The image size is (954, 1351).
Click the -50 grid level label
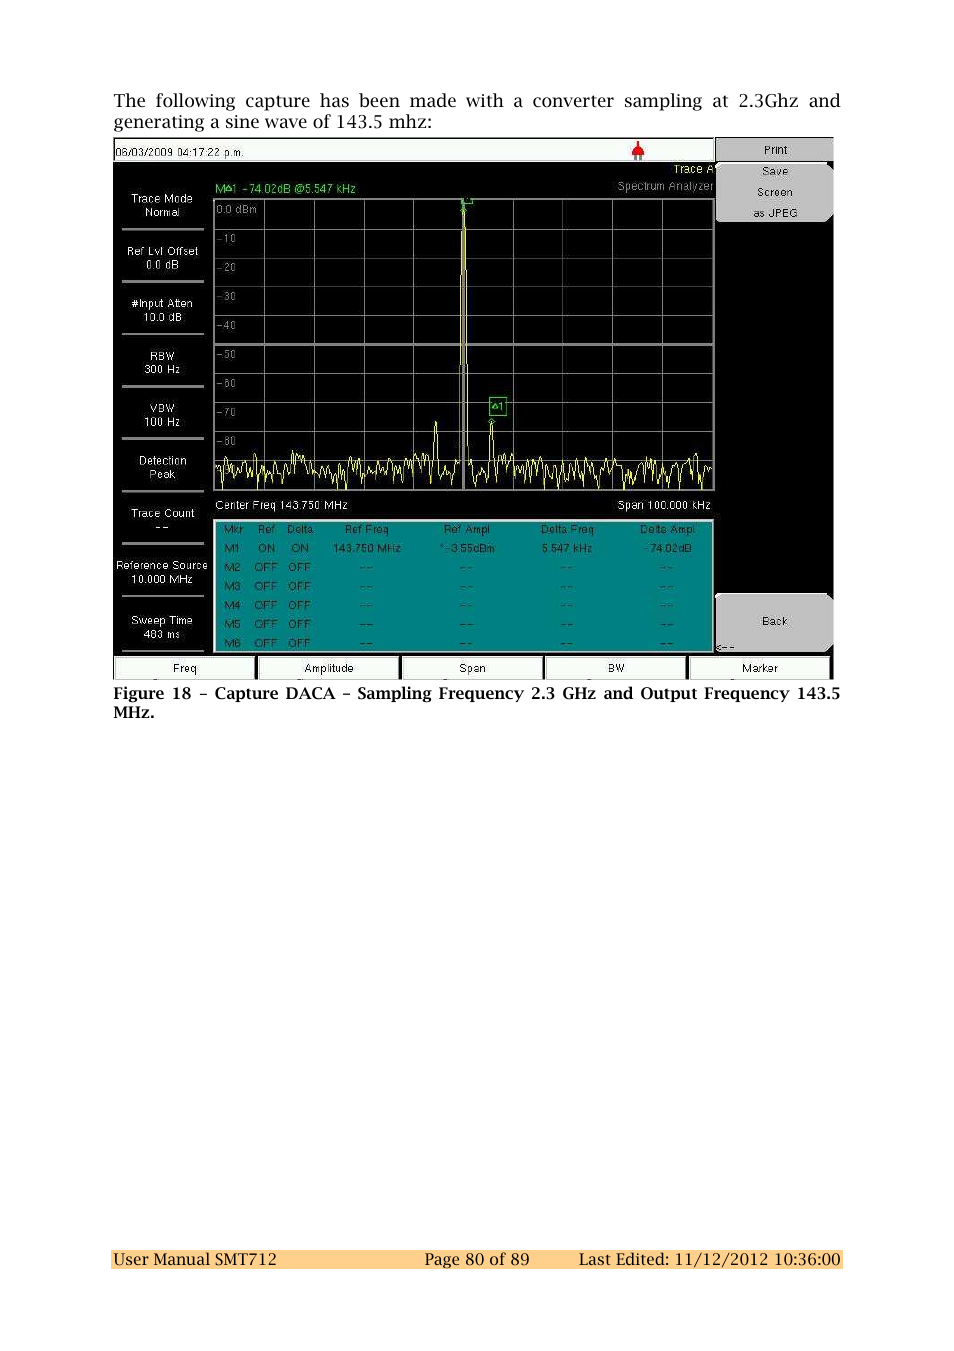click(x=227, y=354)
